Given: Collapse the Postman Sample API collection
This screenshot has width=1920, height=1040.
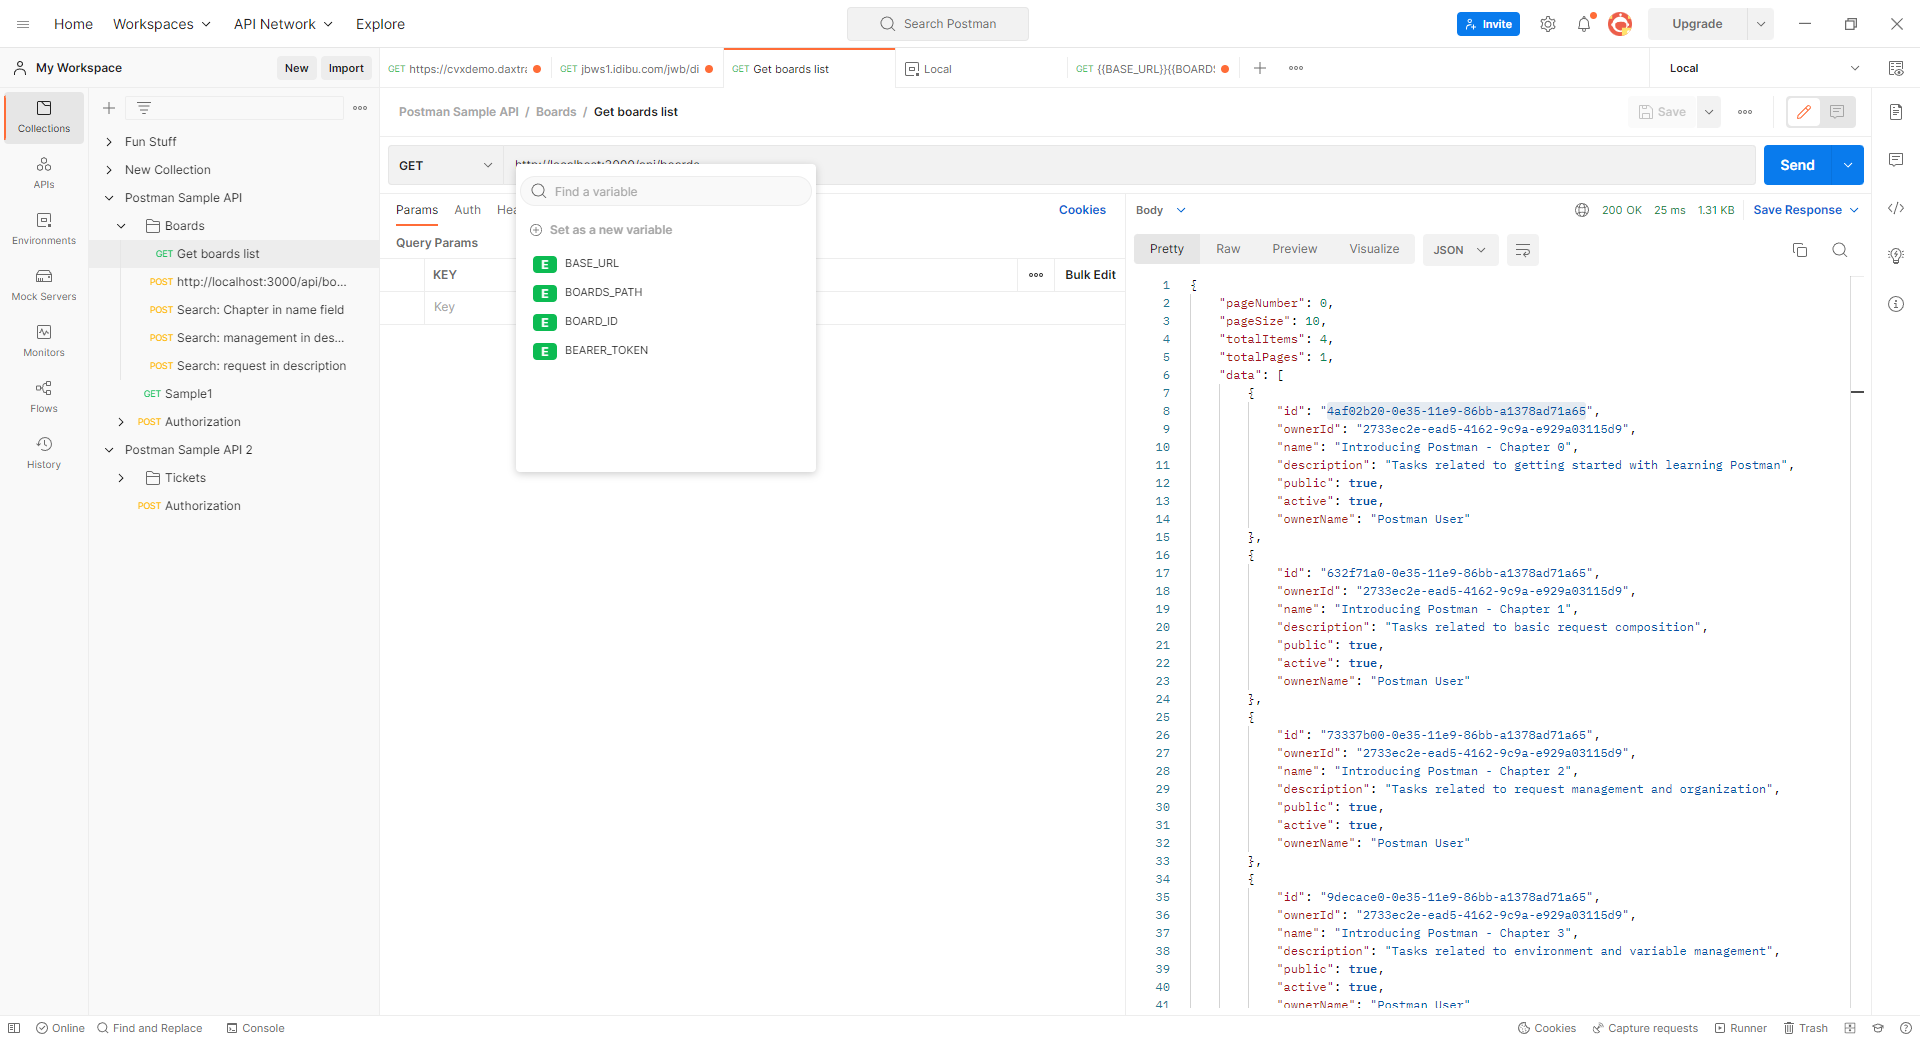Looking at the screenshot, I should tap(109, 198).
